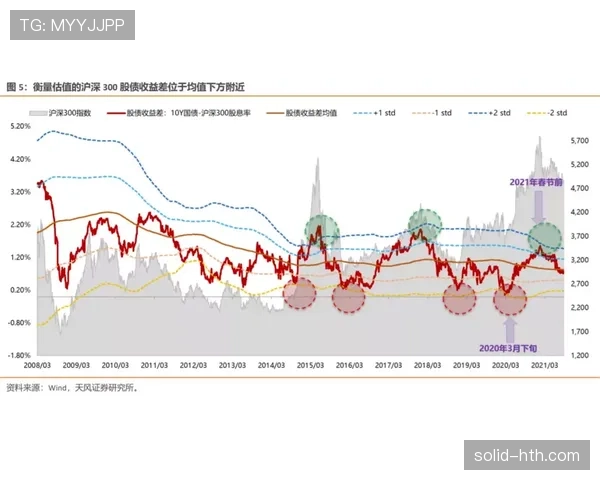Click the green circle below 2021年春节前 arrow
The image size is (600, 480).
click(x=546, y=238)
